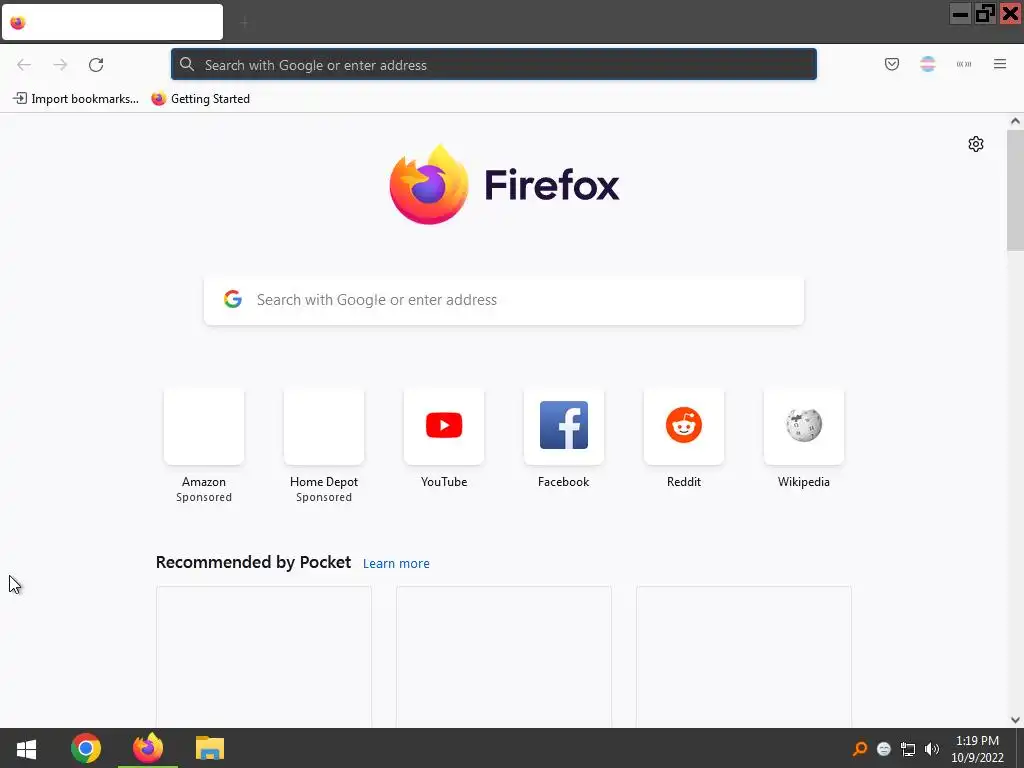Open the Windows Start menu
Screen dimensions: 1024x768
pos(26,748)
